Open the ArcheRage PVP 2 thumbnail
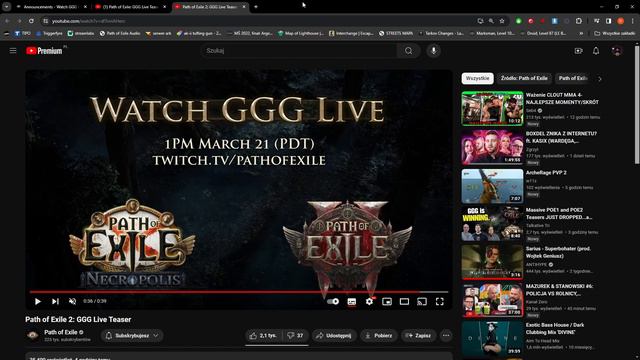640x360 pixels. click(492, 186)
